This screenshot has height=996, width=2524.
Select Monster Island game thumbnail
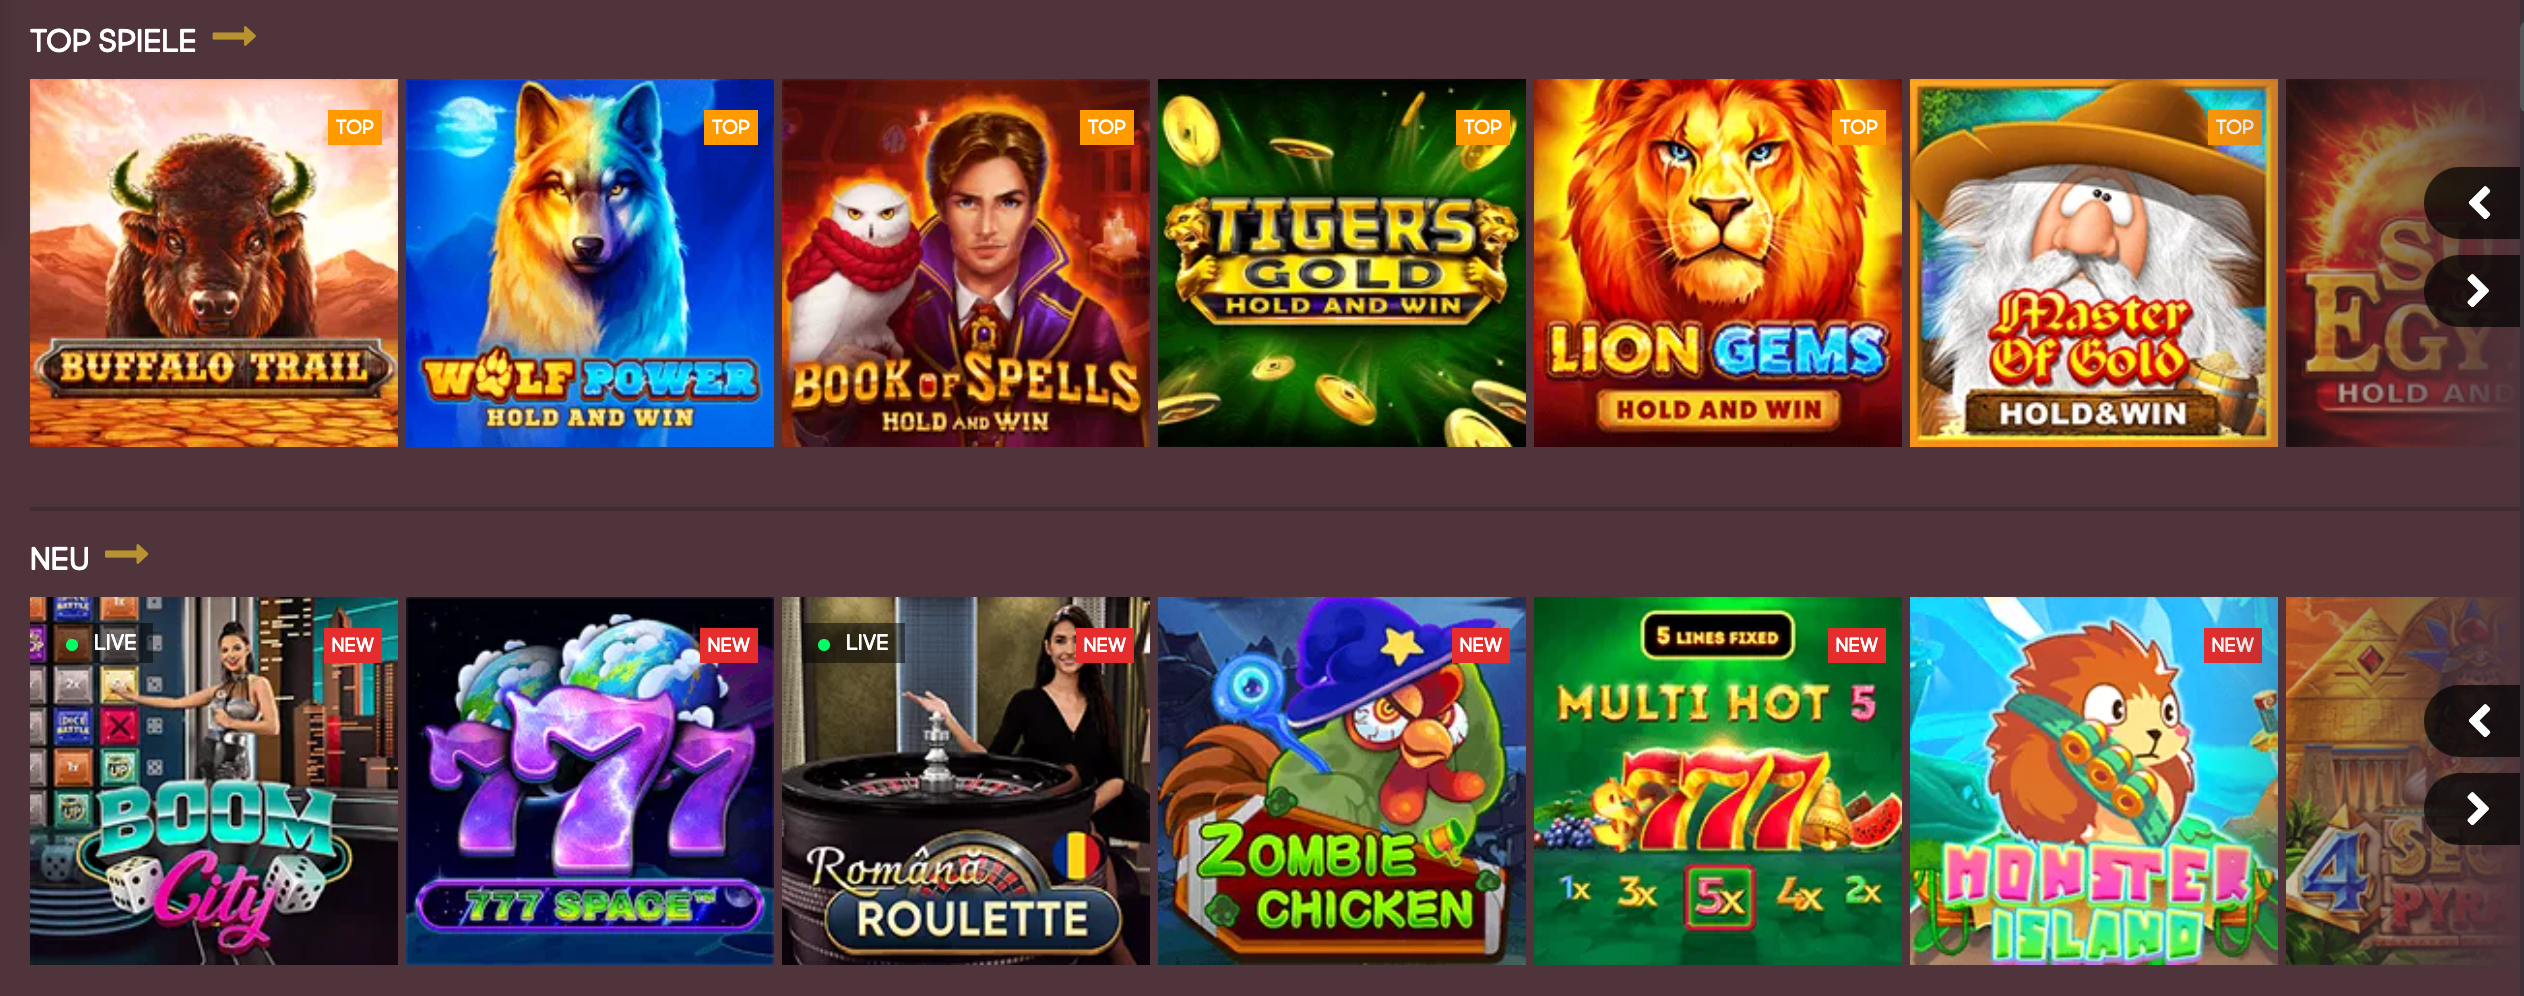(x=2094, y=781)
